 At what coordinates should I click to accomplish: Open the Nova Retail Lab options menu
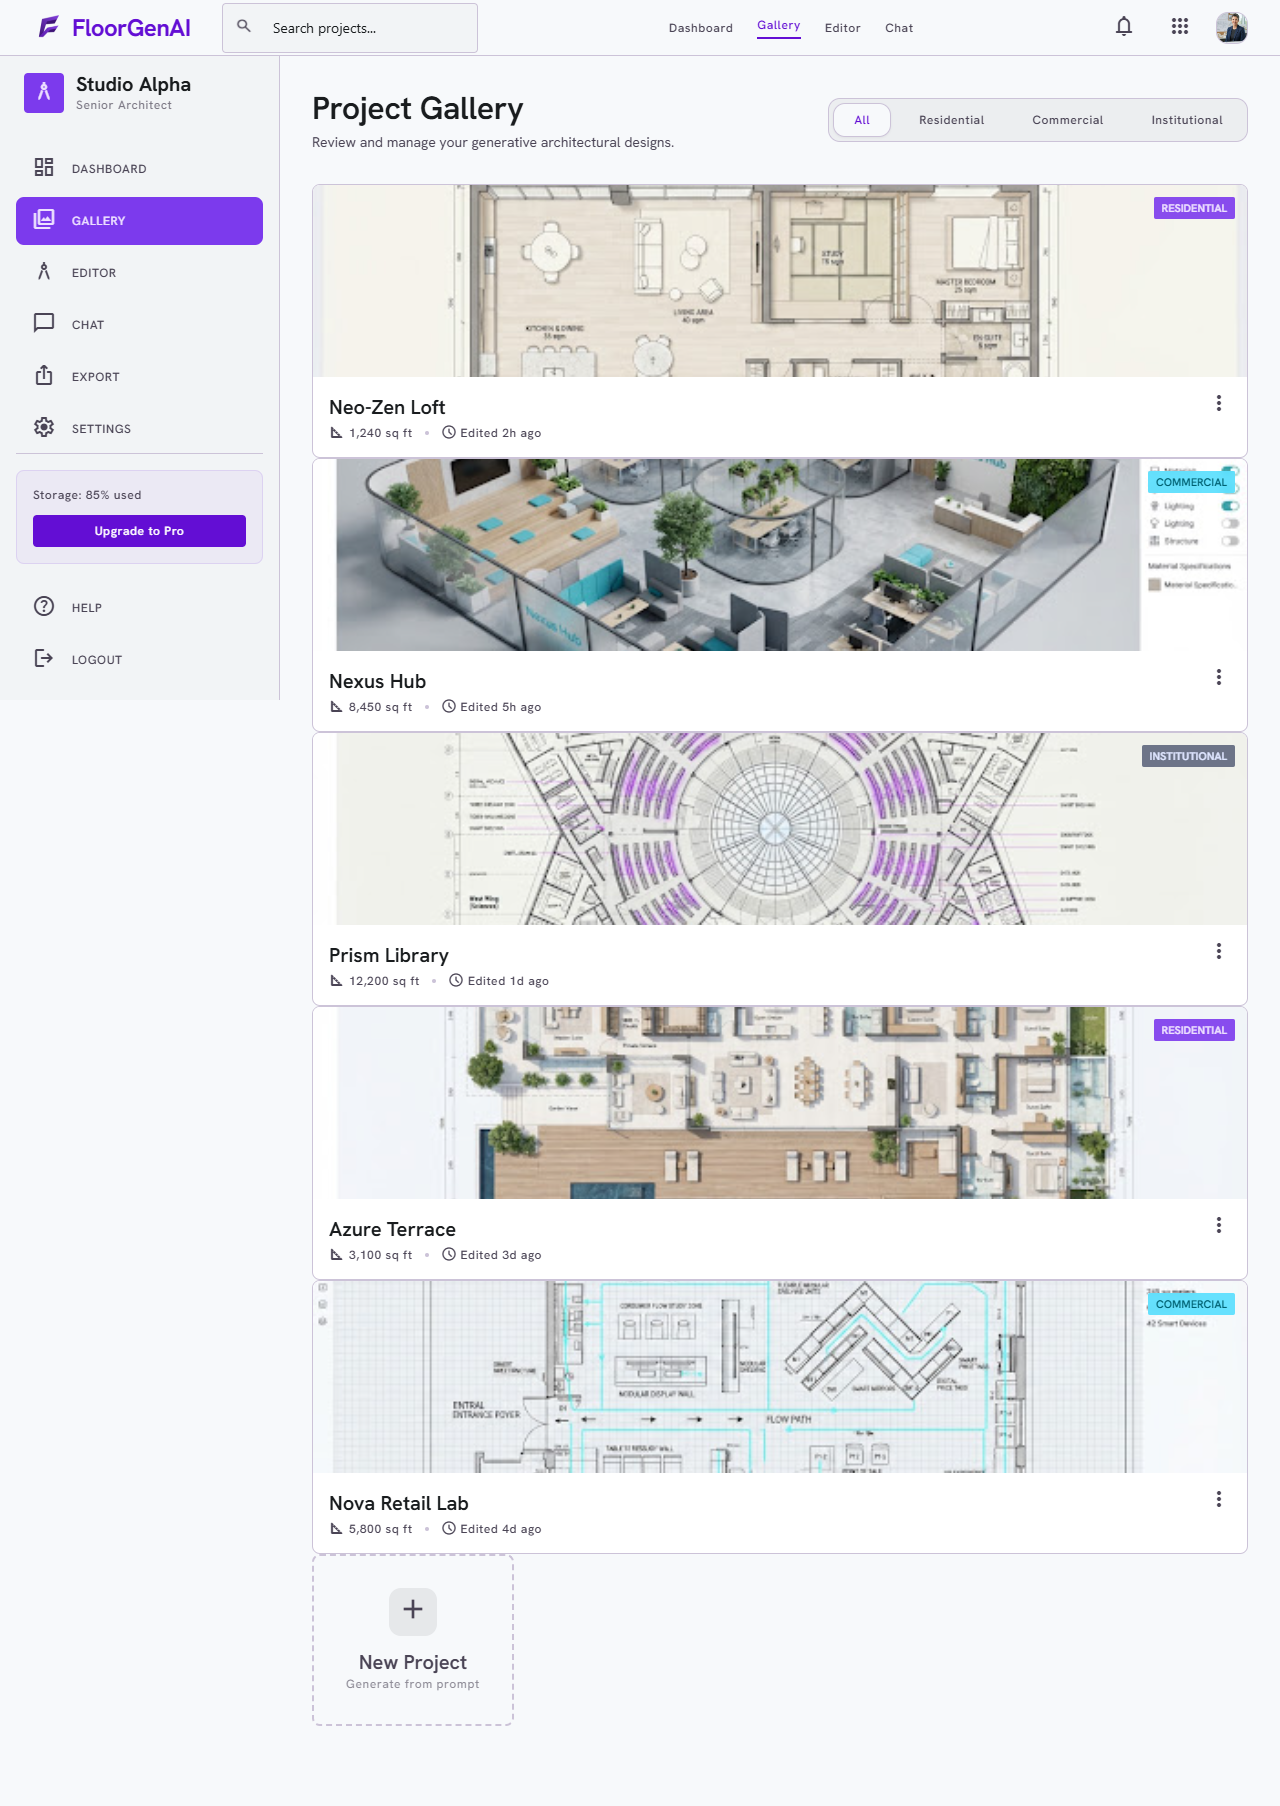click(1218, 1500)
